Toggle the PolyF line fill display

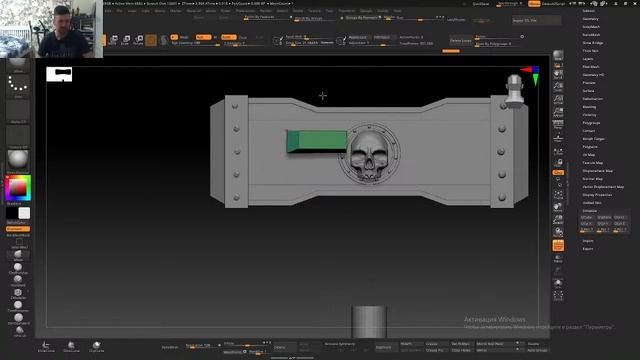pyautogui.click(x=558, y=245)
